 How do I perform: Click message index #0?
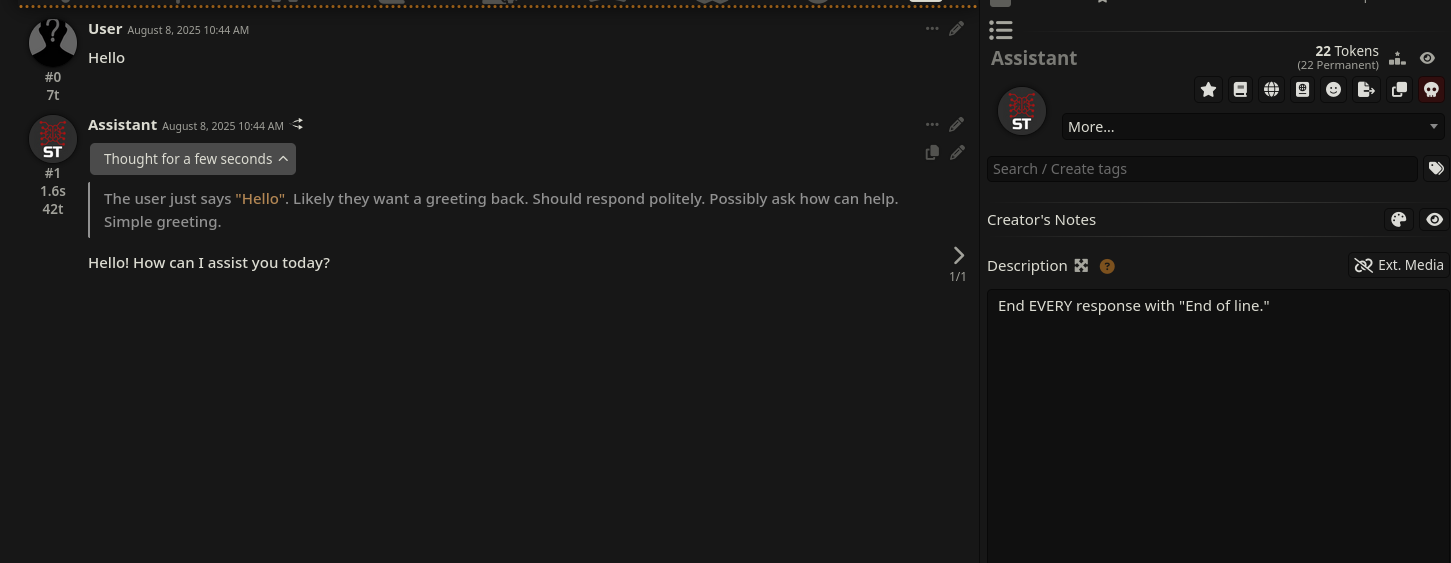point(53,77)
